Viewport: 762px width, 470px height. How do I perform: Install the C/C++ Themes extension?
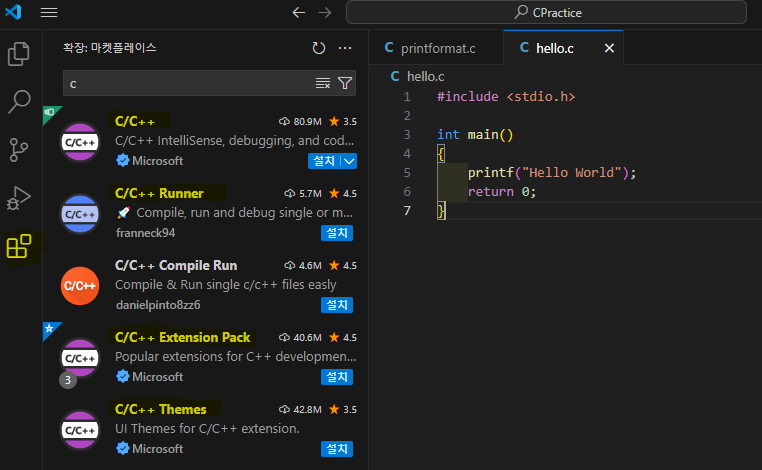337,449
